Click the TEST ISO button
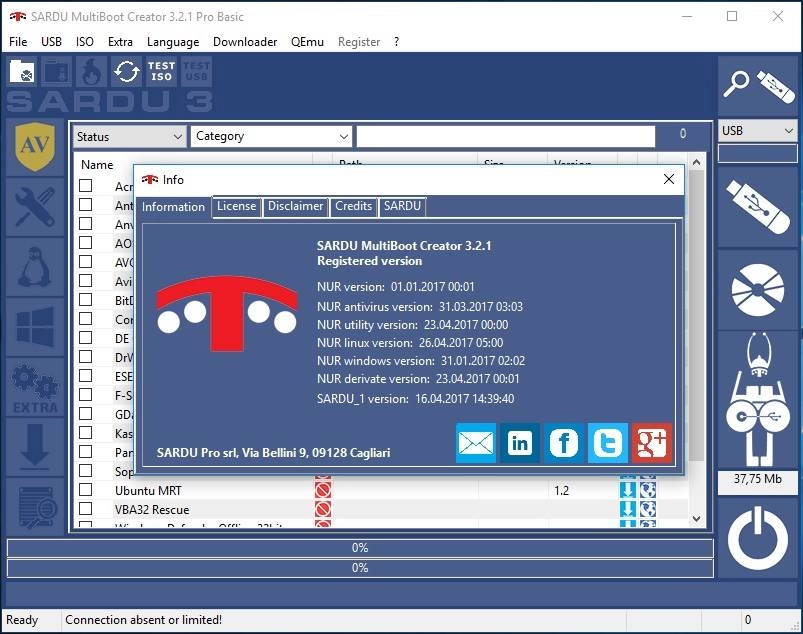This screenshot has height=634, width=803. 161,71
